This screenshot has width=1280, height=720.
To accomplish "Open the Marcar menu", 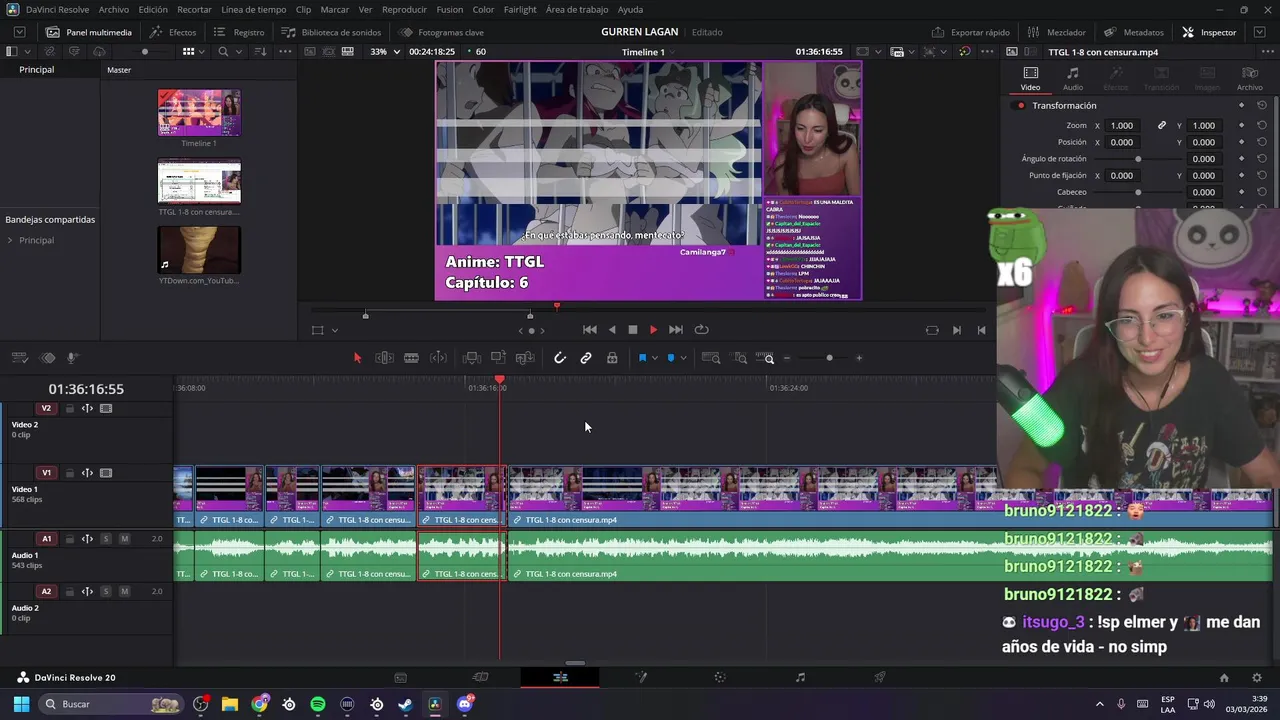I will [x=335, y=9].
